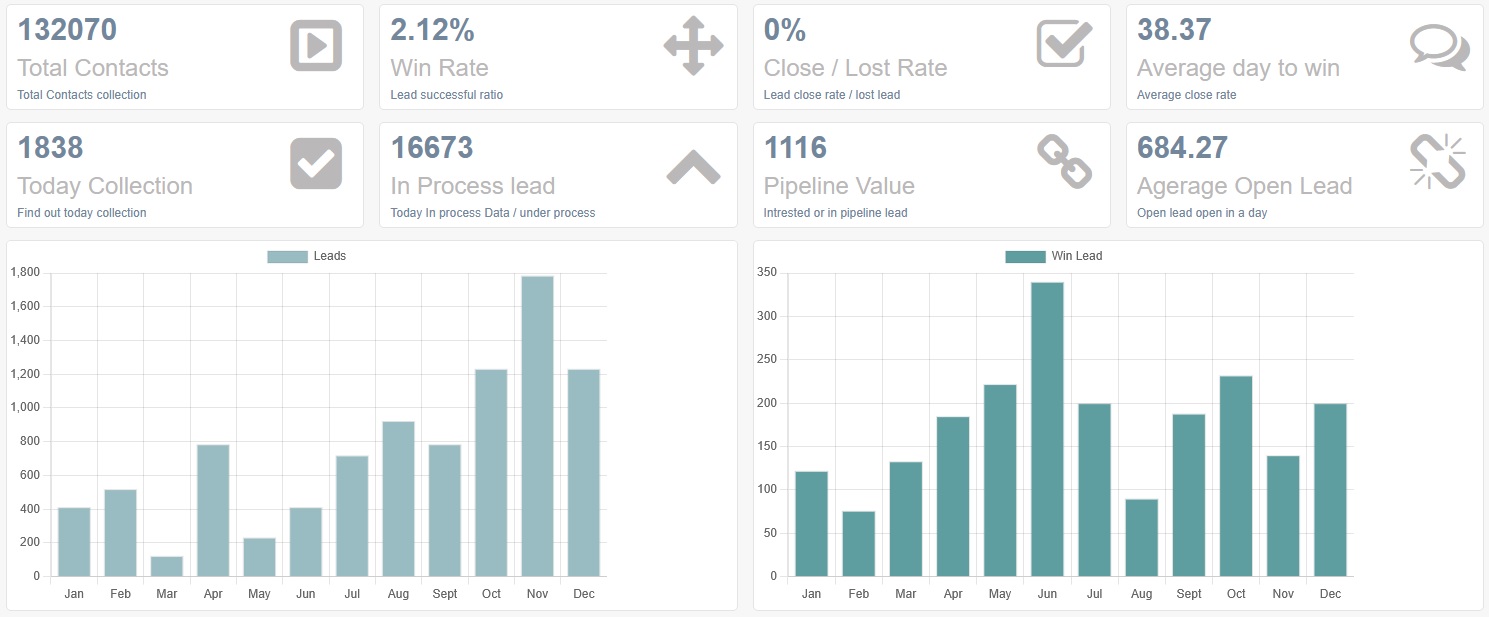
Task: Open the Total Contacts heading
Action: pos(93,68)
